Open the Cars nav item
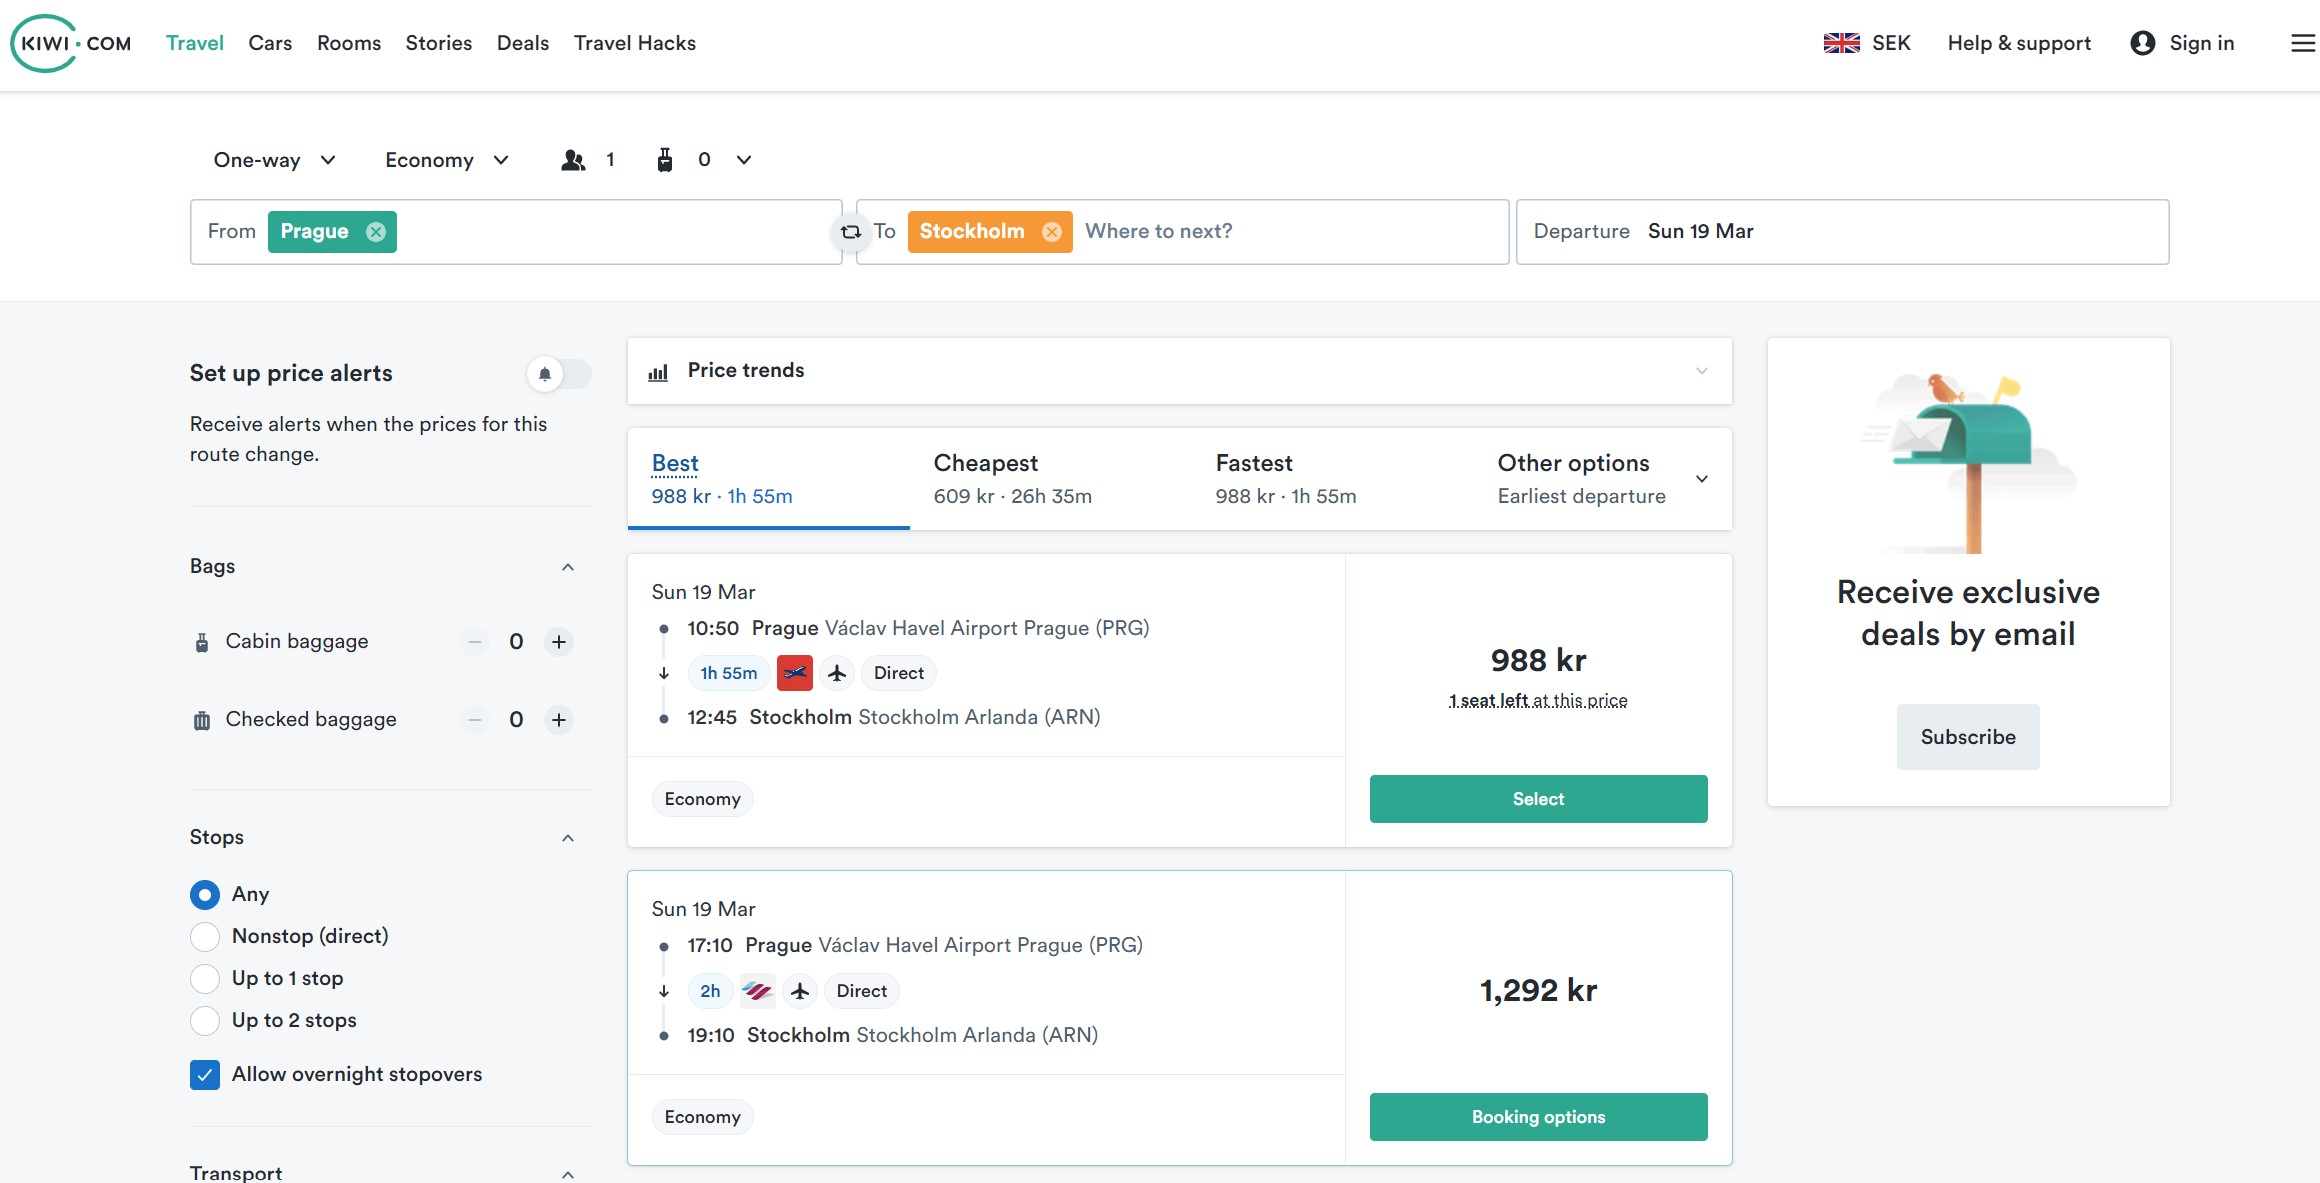Screen dimensions: 2320x1183 (270, 43)
